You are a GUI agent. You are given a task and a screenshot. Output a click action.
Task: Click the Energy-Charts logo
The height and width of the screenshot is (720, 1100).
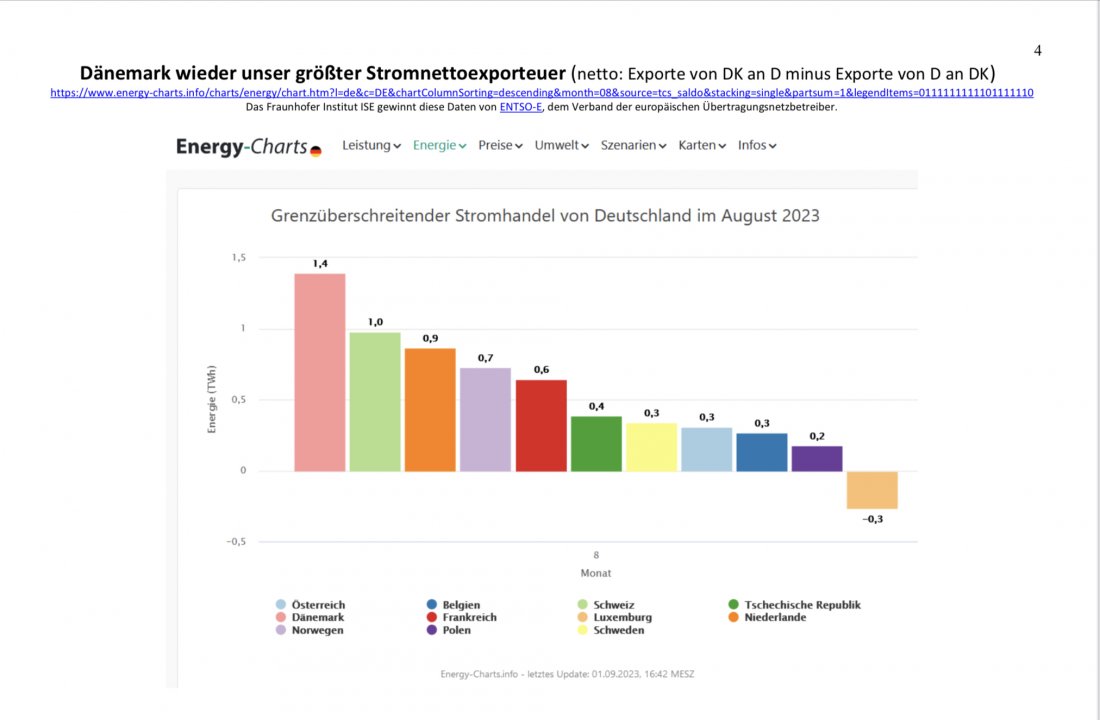[248, 147]
